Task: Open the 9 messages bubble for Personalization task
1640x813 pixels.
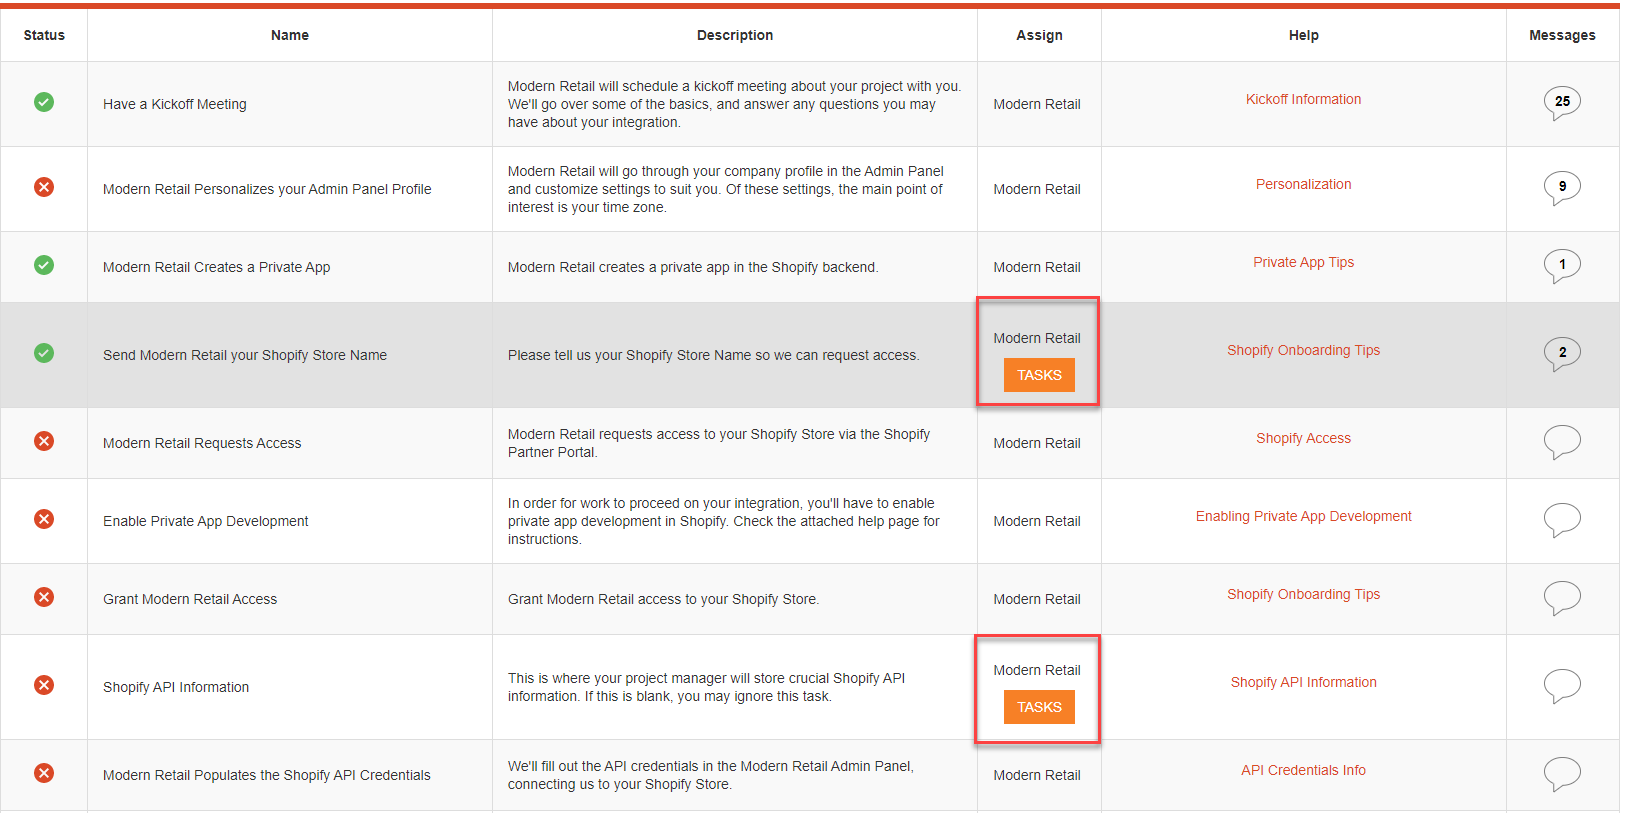Action: click(x=1562, y=187)
